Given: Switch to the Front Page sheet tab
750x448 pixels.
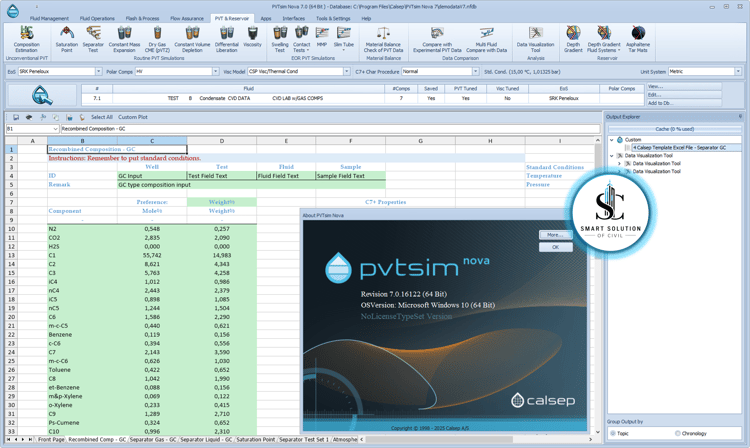Looking at the screenshot, I should click(x=51, y=439).
